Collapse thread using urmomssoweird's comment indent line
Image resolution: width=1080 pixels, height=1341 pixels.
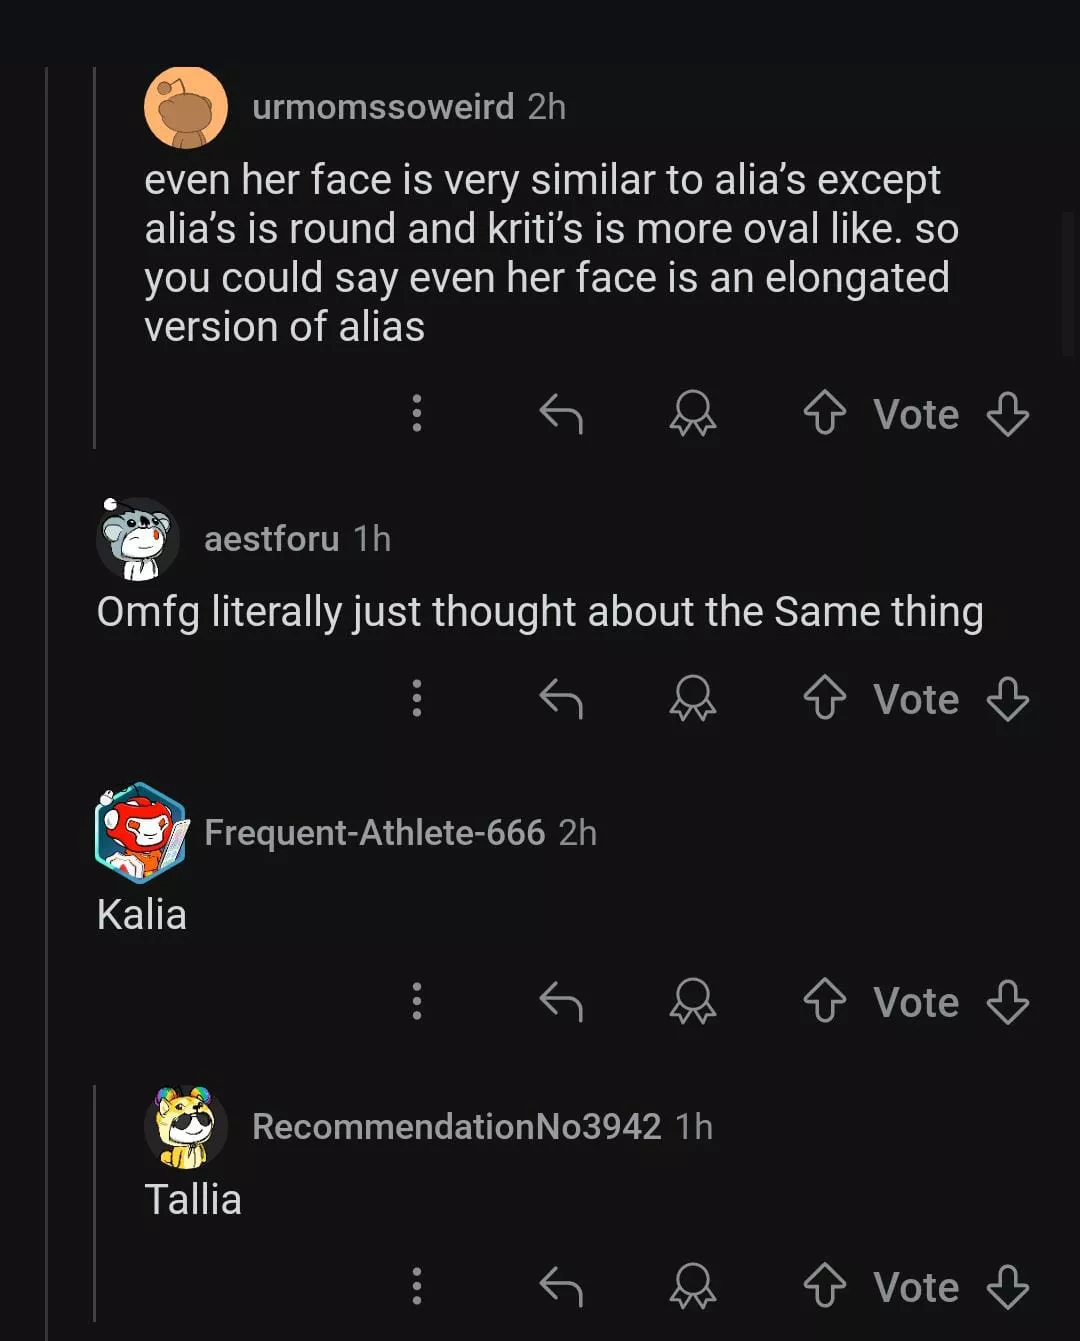[x=94, y=258]
